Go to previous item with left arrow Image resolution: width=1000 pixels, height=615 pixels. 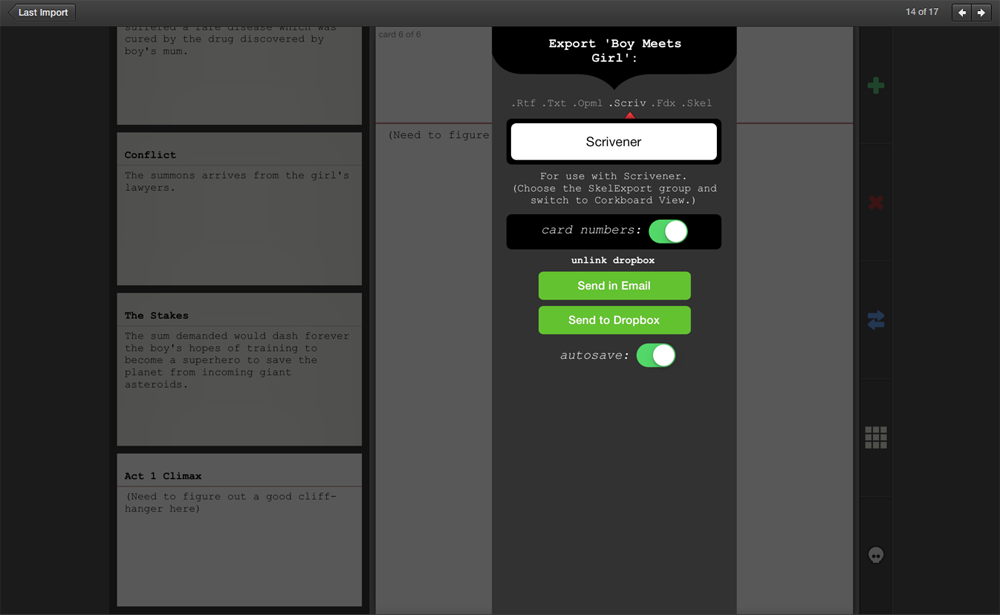pos(962,13)
